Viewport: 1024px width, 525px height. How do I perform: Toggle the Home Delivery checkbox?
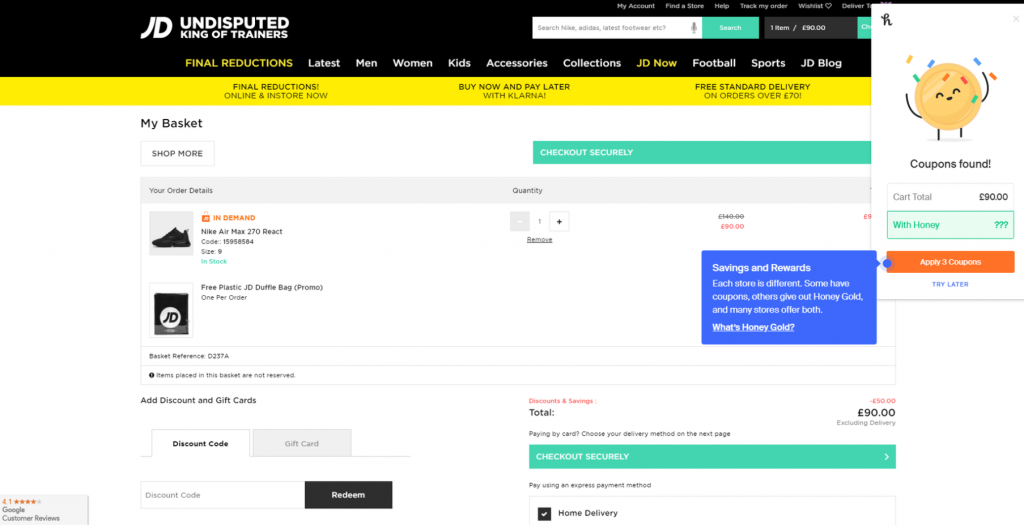tap(544, 514)
